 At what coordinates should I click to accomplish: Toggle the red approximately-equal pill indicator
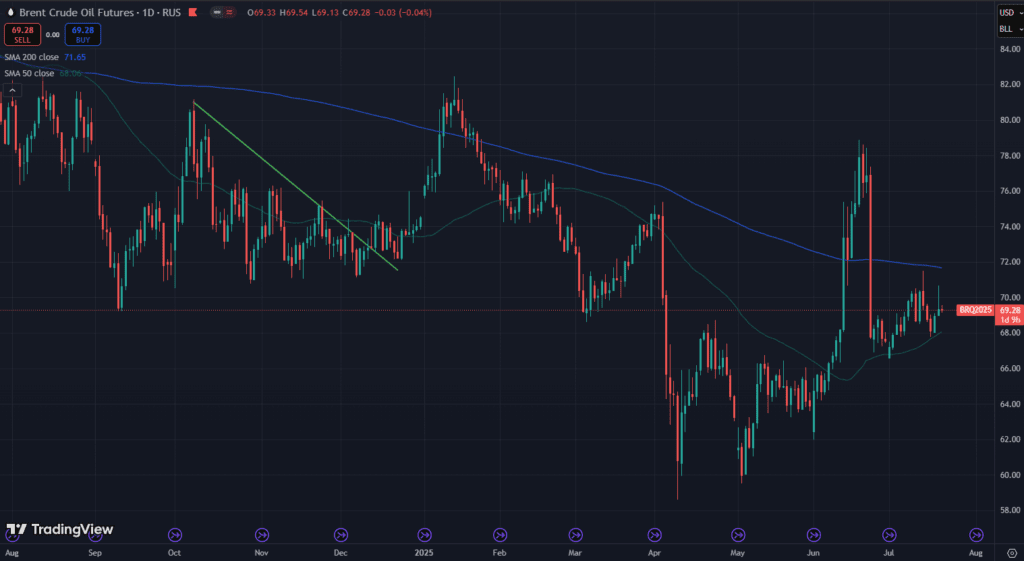coord(230,12)
